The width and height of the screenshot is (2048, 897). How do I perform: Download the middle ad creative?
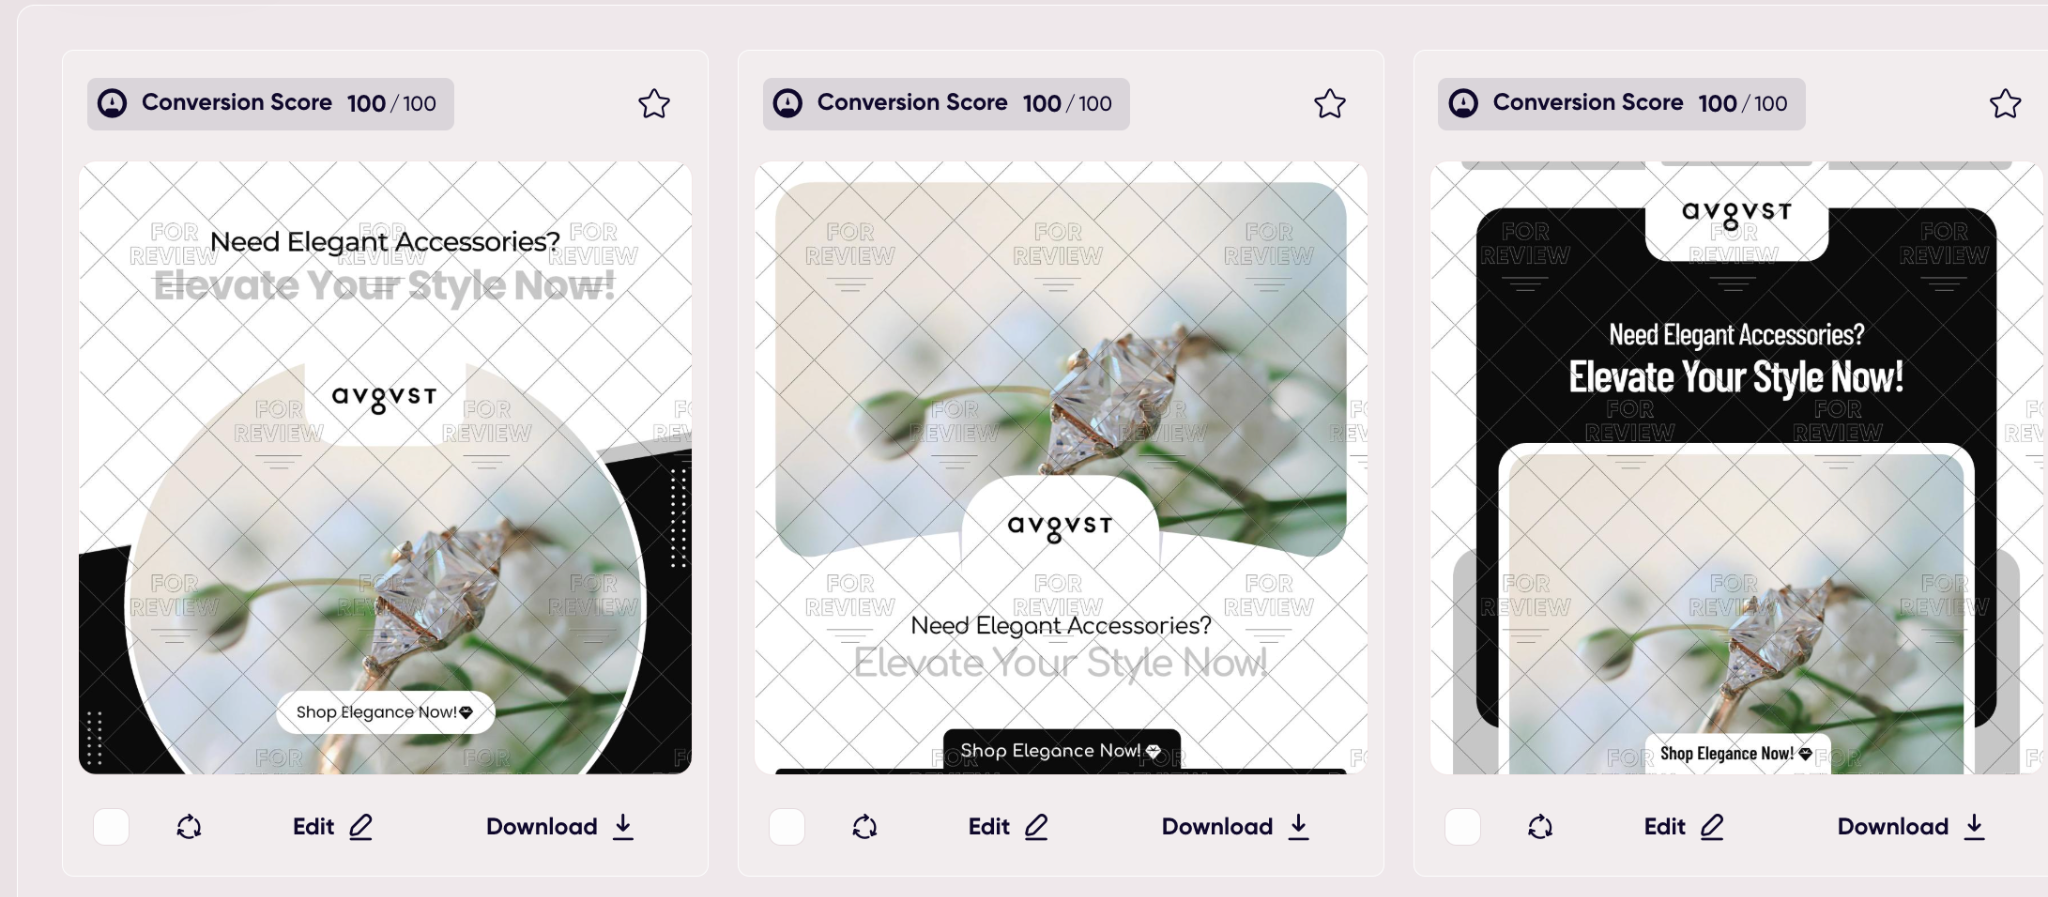(1236, 827)
